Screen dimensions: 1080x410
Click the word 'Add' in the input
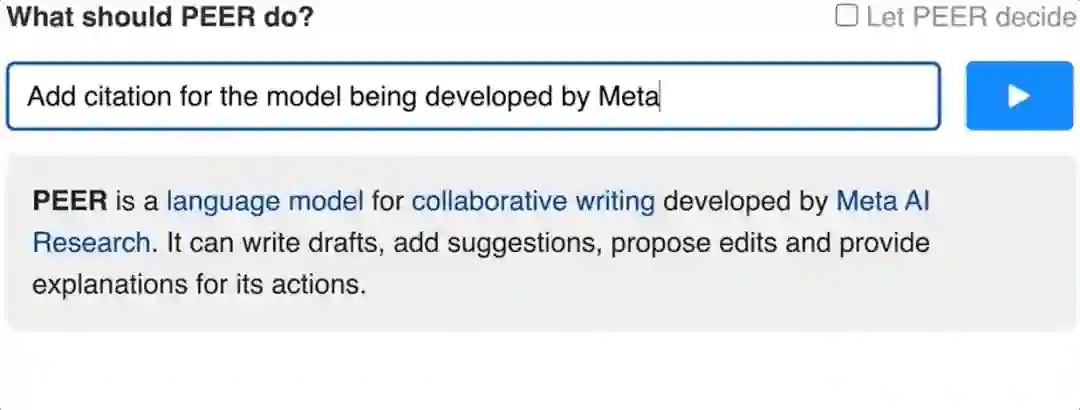point(47,97)
